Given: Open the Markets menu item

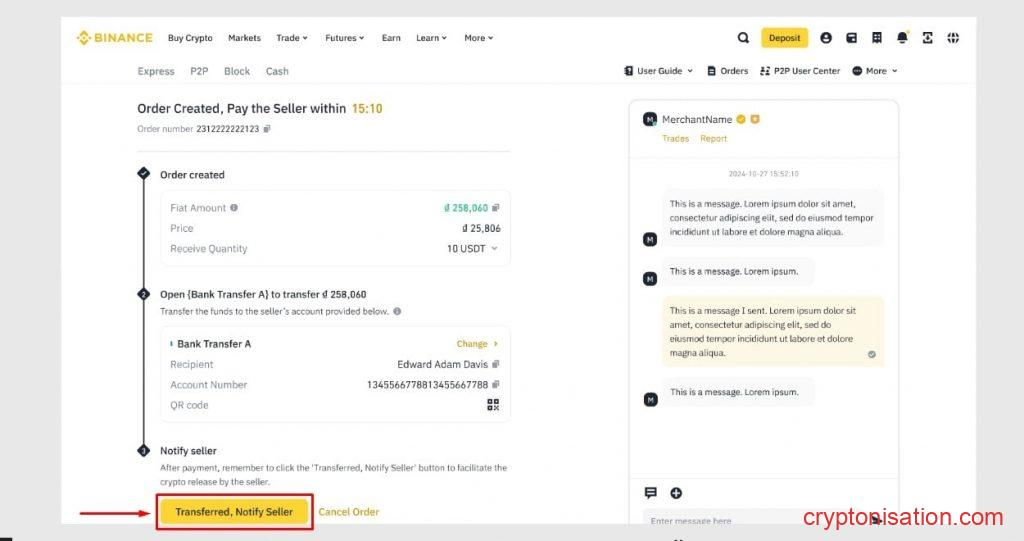Looking at the screenshot, I should (x=244, y=38).
